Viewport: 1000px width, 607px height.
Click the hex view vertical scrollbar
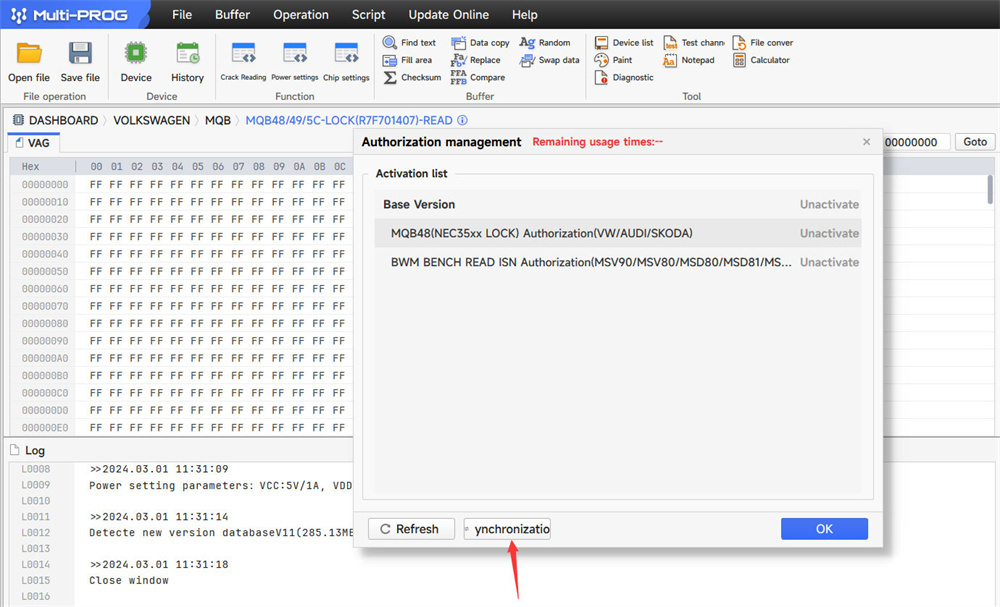(990, 190)
